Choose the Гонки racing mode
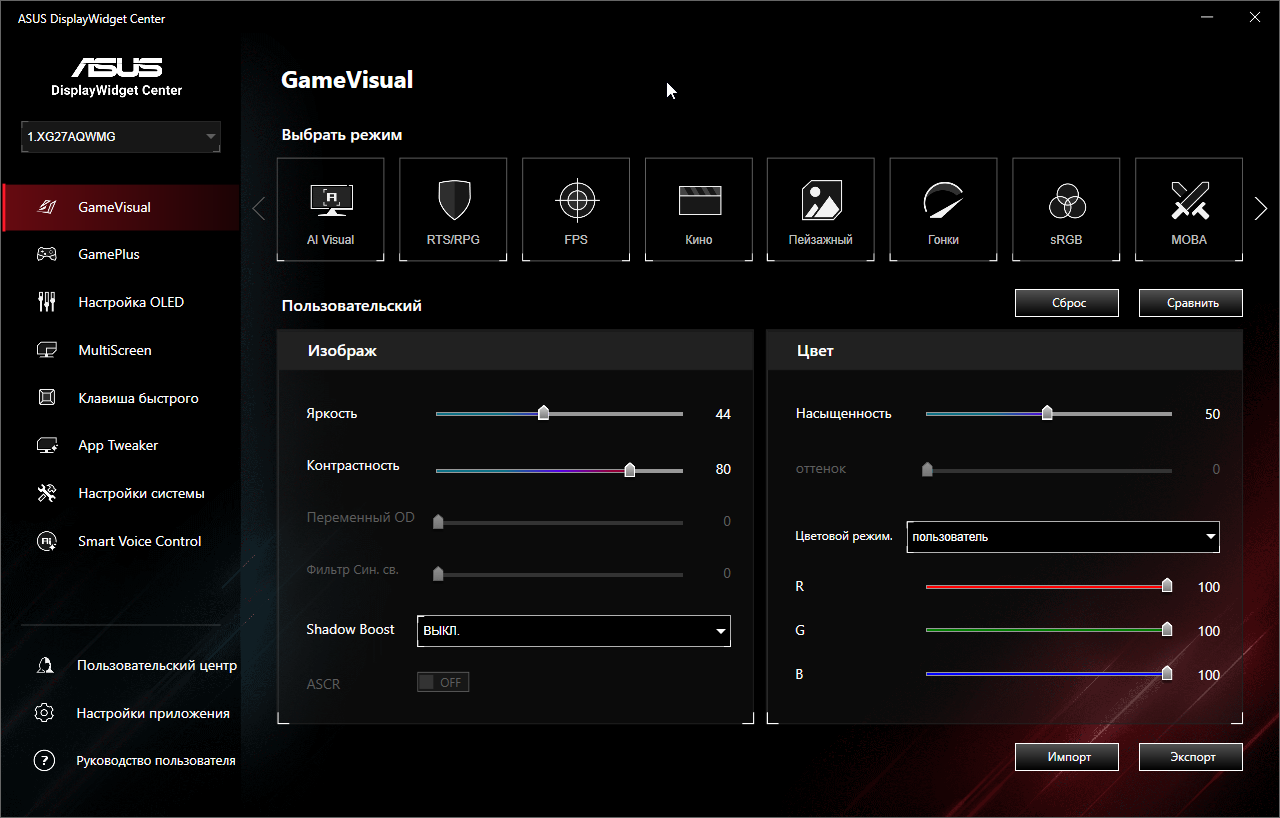This screenshot has width=1280, height=818. (x=943, y=210)
